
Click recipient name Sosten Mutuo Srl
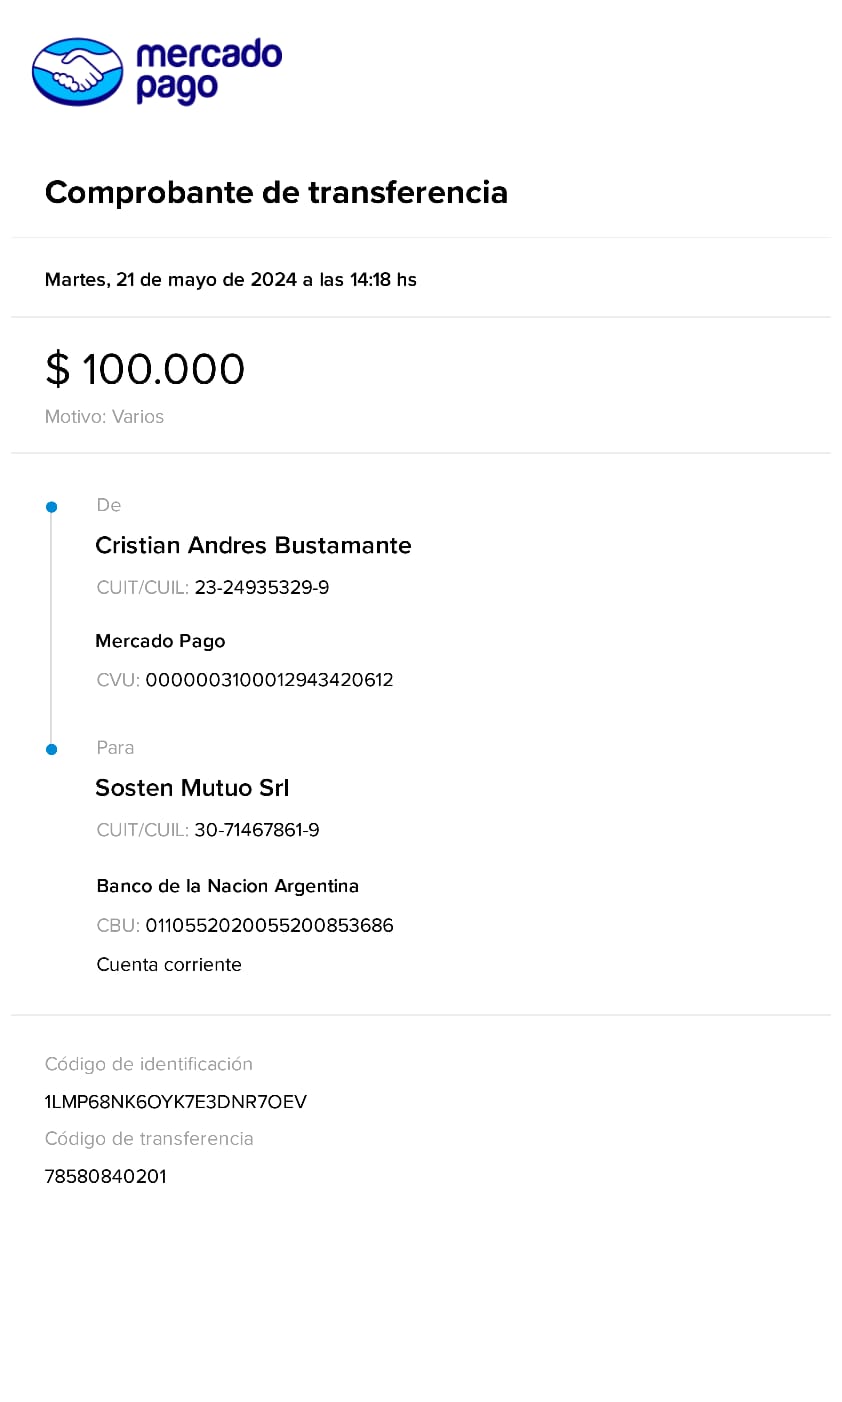click(192, 788)
